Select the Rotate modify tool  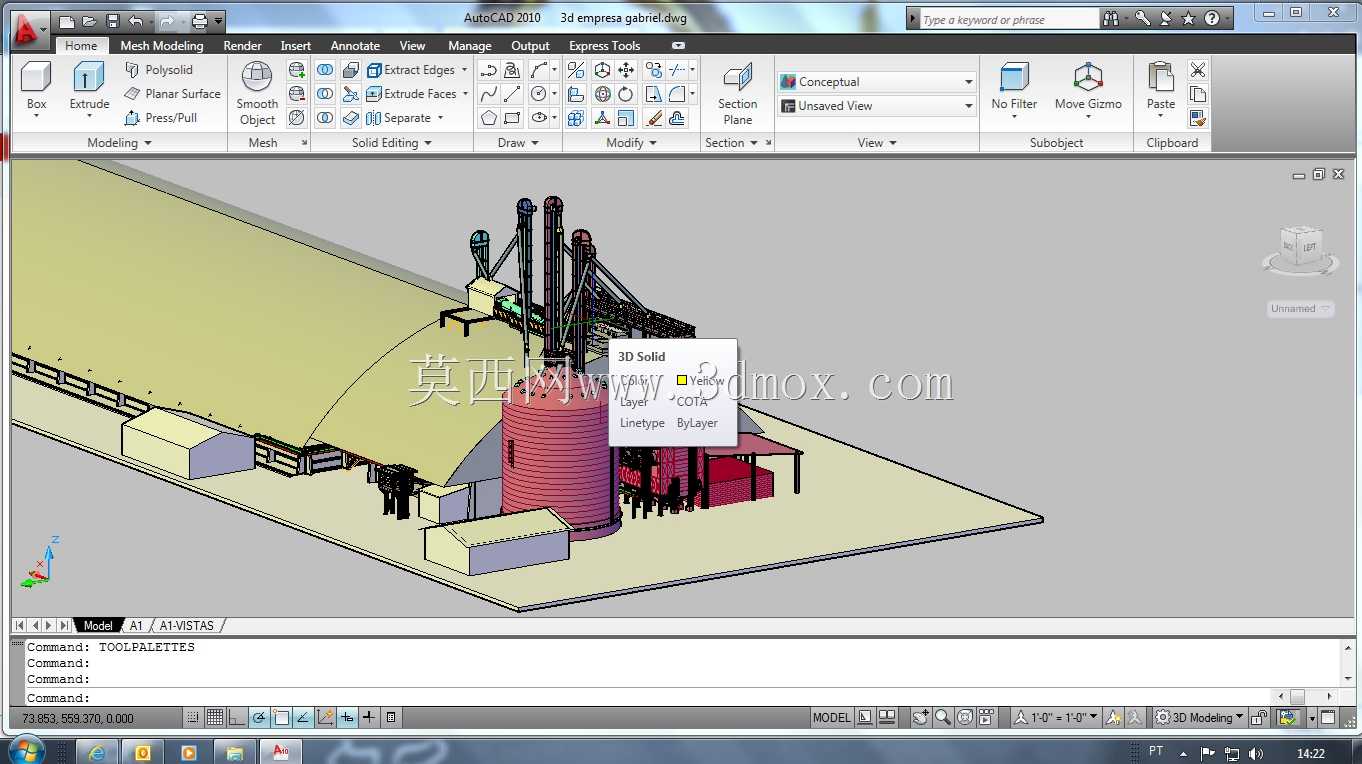pos(626,94)
